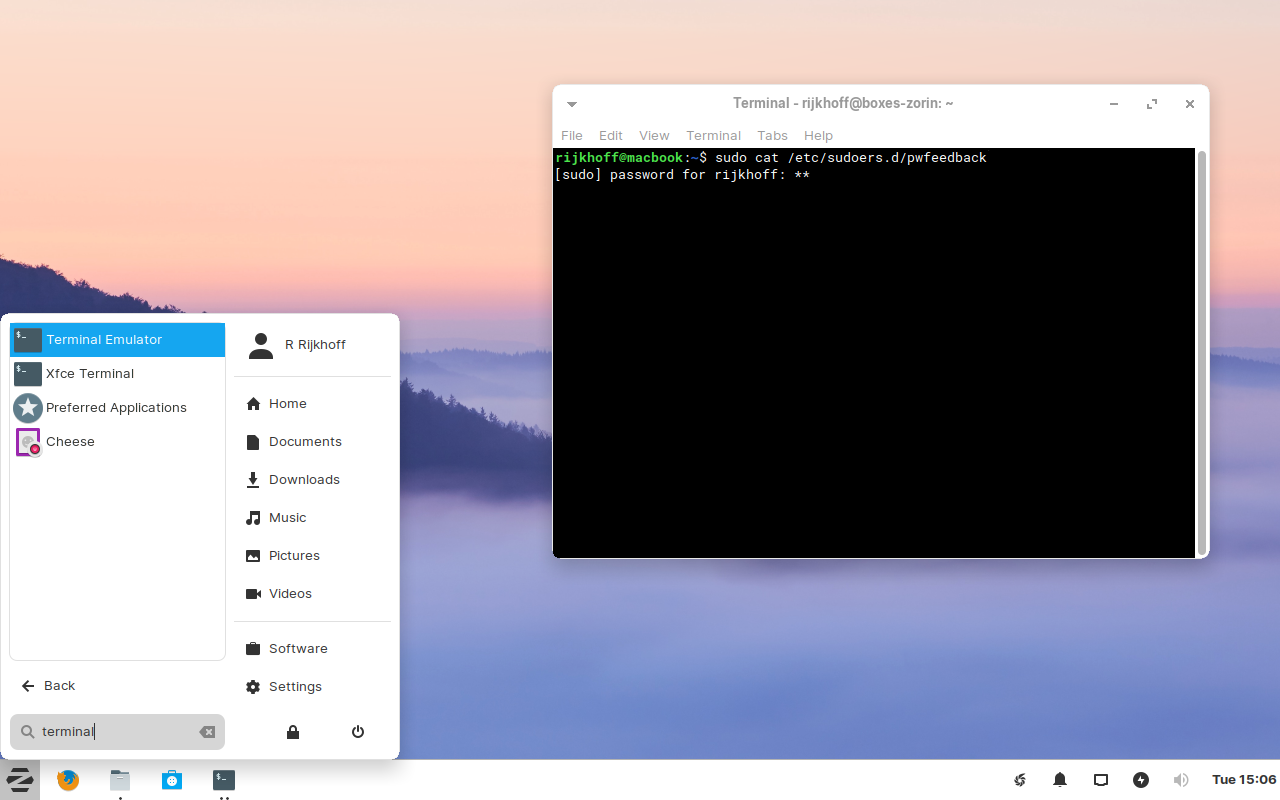The image size is (1280, 800).
Task: Open the Home folder from the menu
Action: [312, 404]
